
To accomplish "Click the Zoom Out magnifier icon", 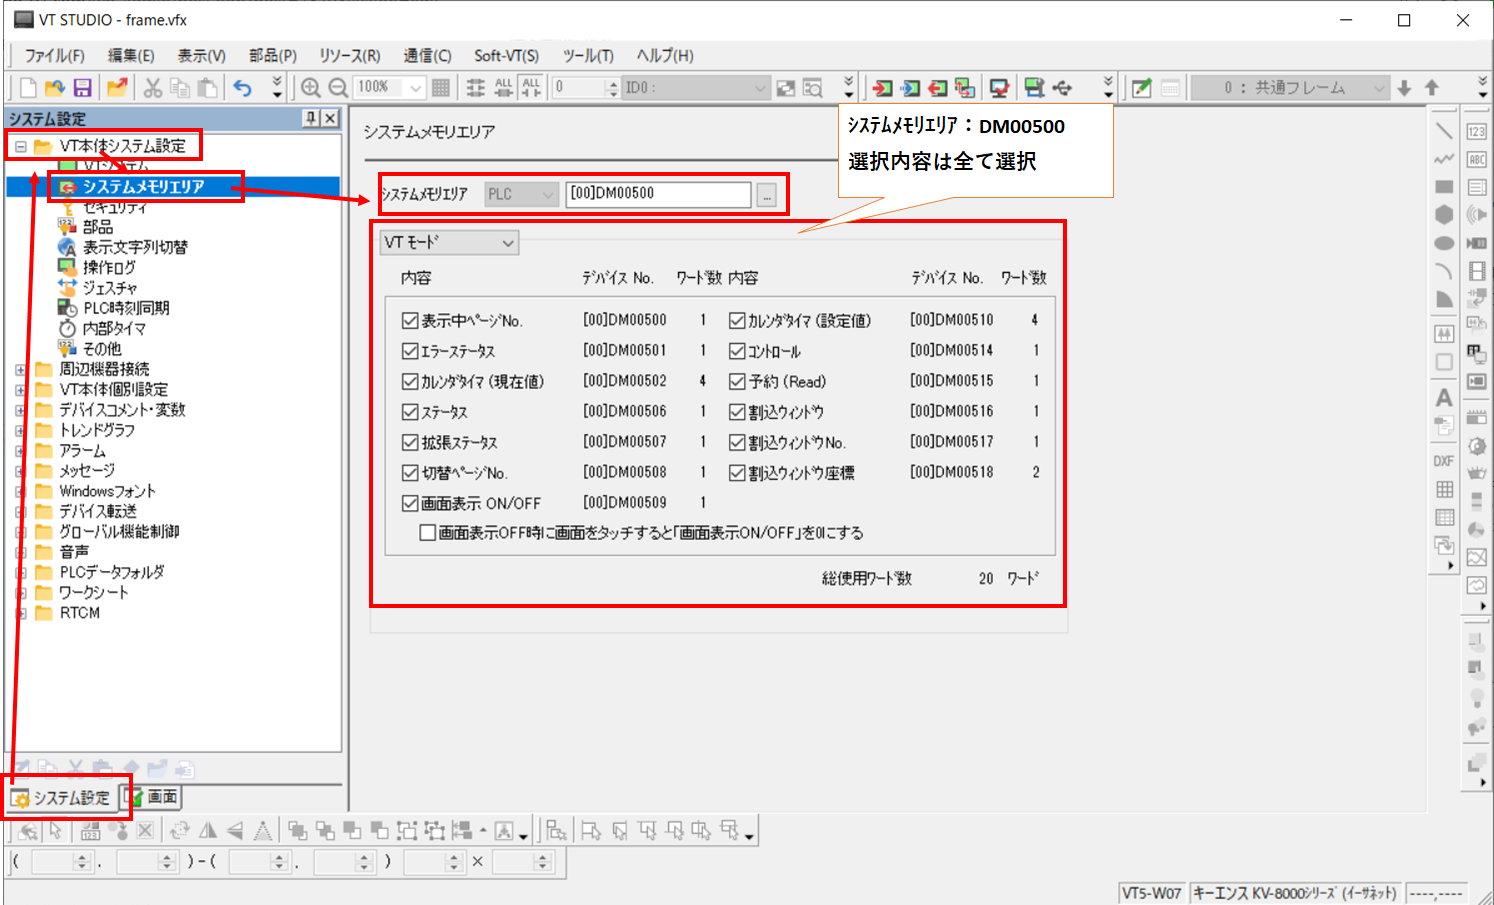I will click(x=338, y=88).
